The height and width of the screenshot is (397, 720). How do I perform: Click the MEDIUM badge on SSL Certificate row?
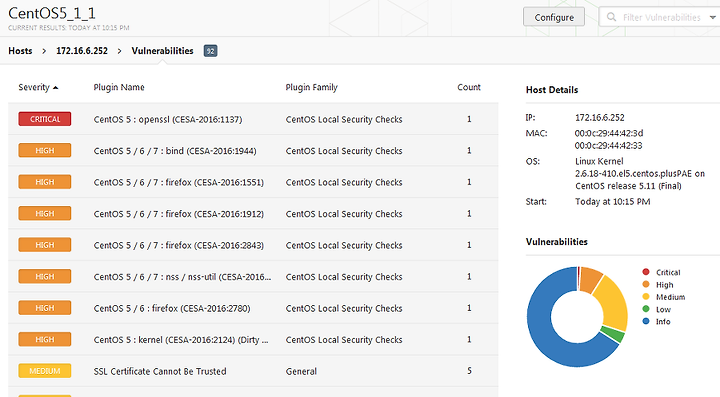click(x=45, y=371)
